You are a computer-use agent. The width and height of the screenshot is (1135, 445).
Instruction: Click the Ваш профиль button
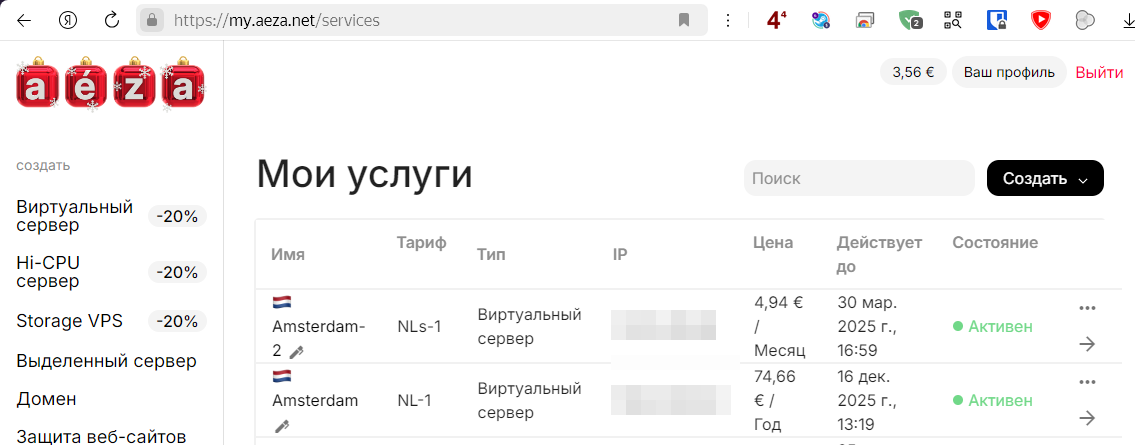pyautogui.click(x=1009, y=72)
